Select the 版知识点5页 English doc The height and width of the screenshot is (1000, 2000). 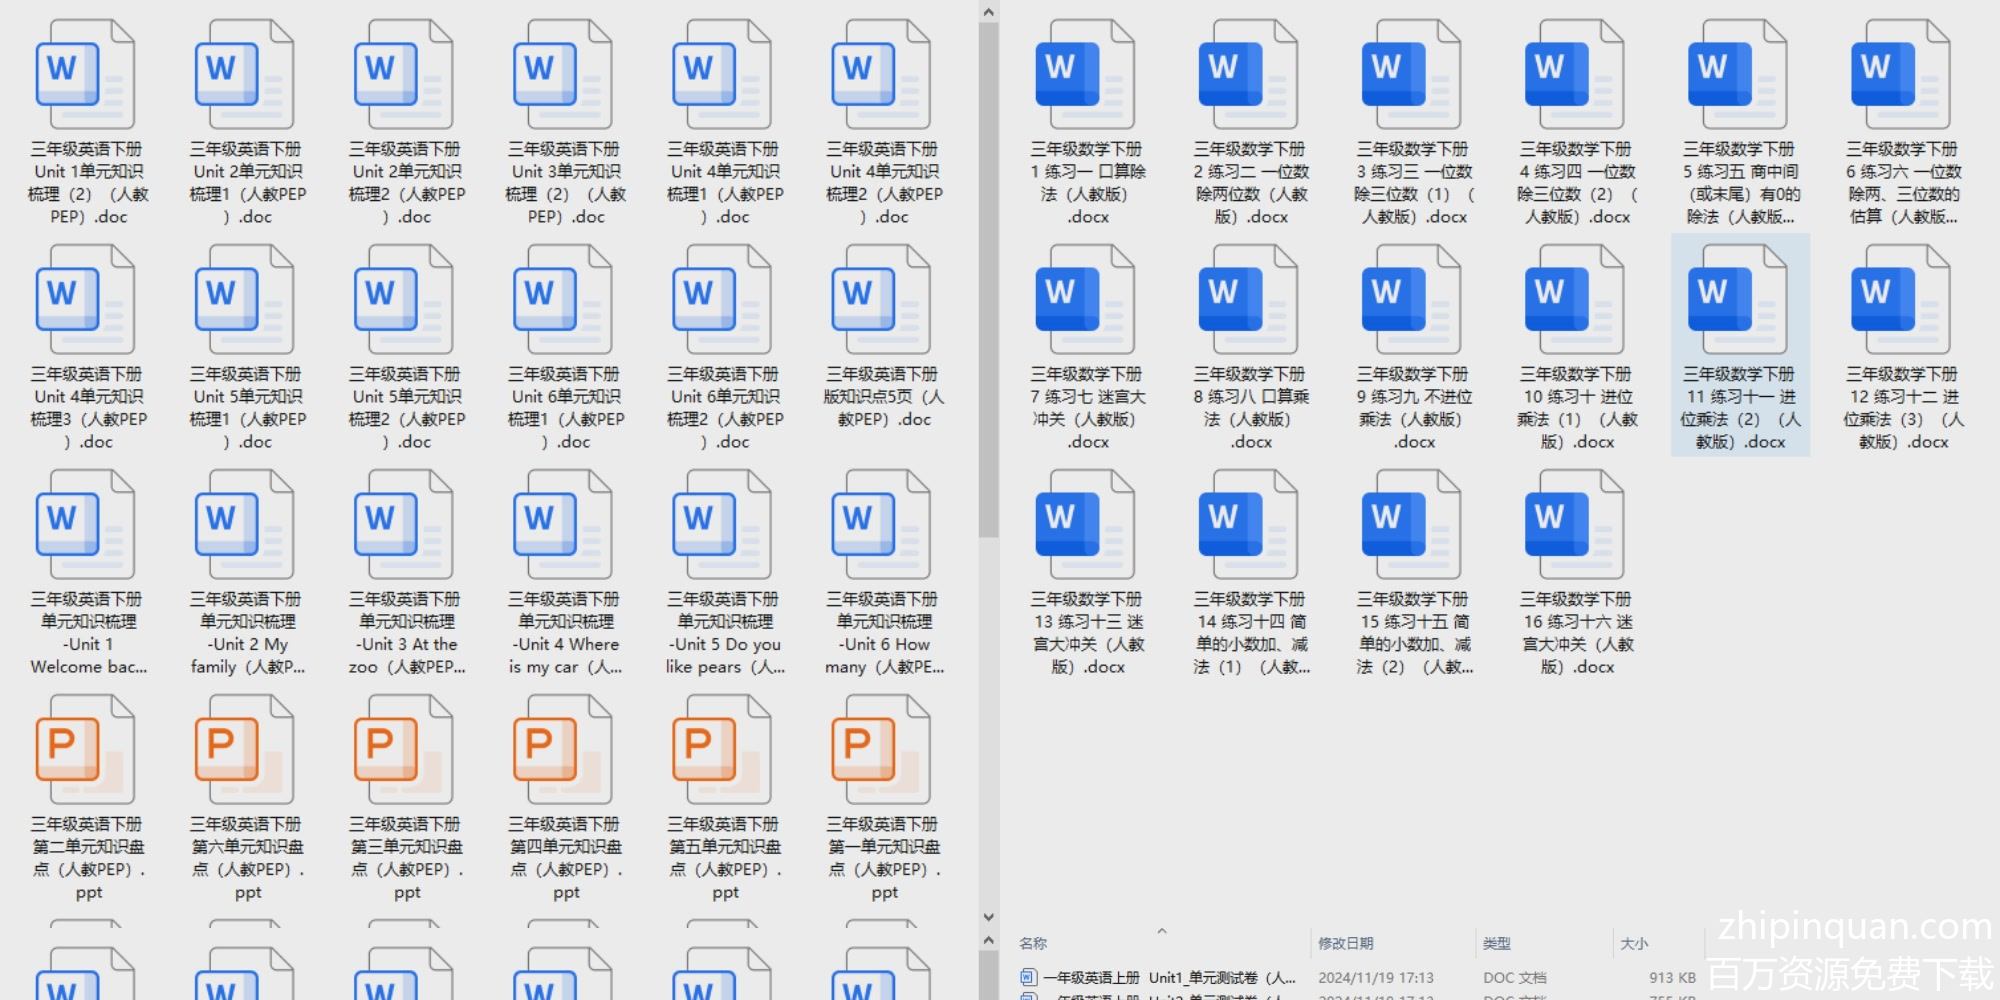click(883, 301)
